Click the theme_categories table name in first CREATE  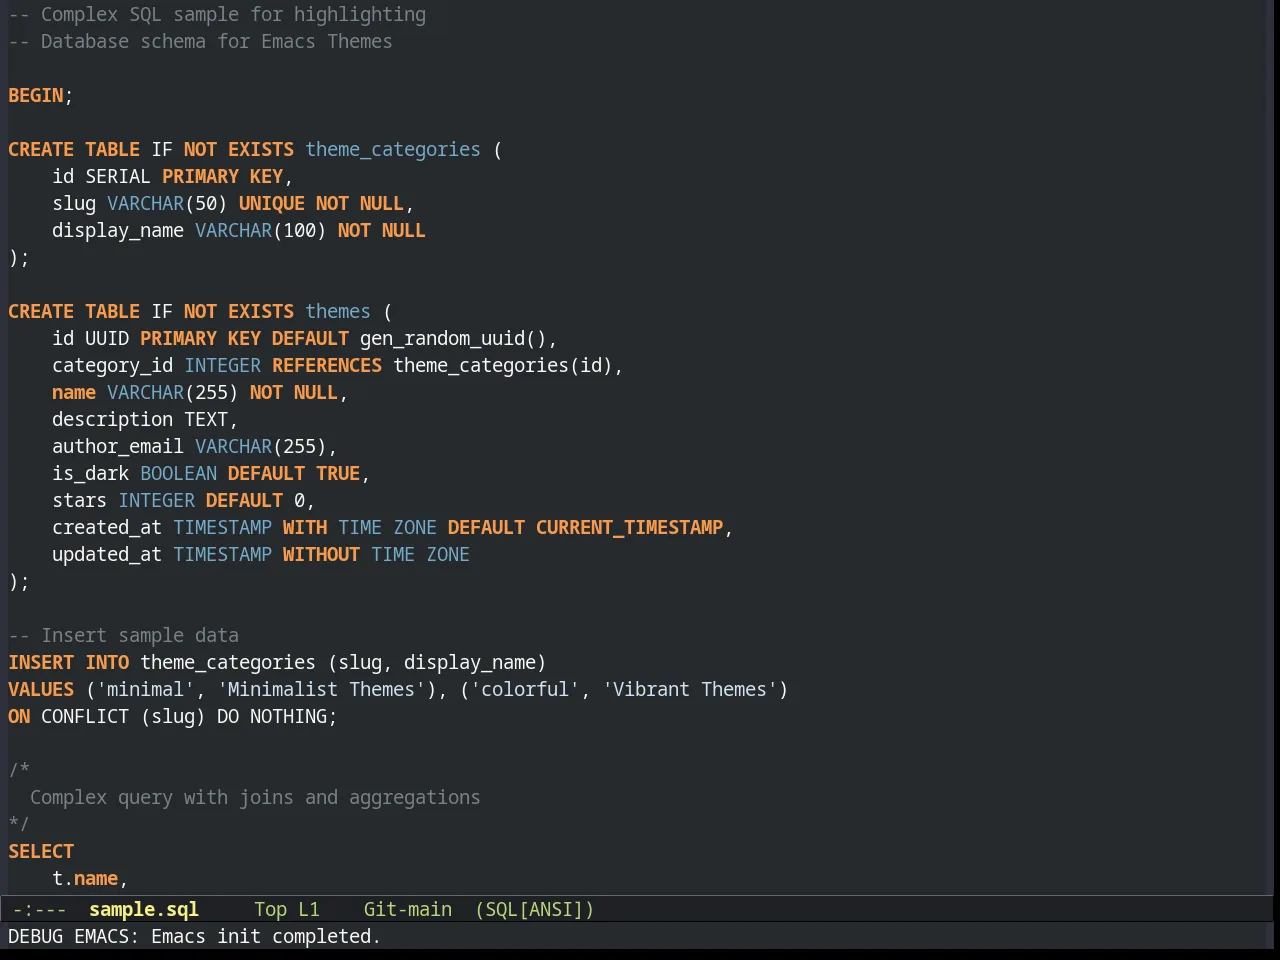[393, 149]
